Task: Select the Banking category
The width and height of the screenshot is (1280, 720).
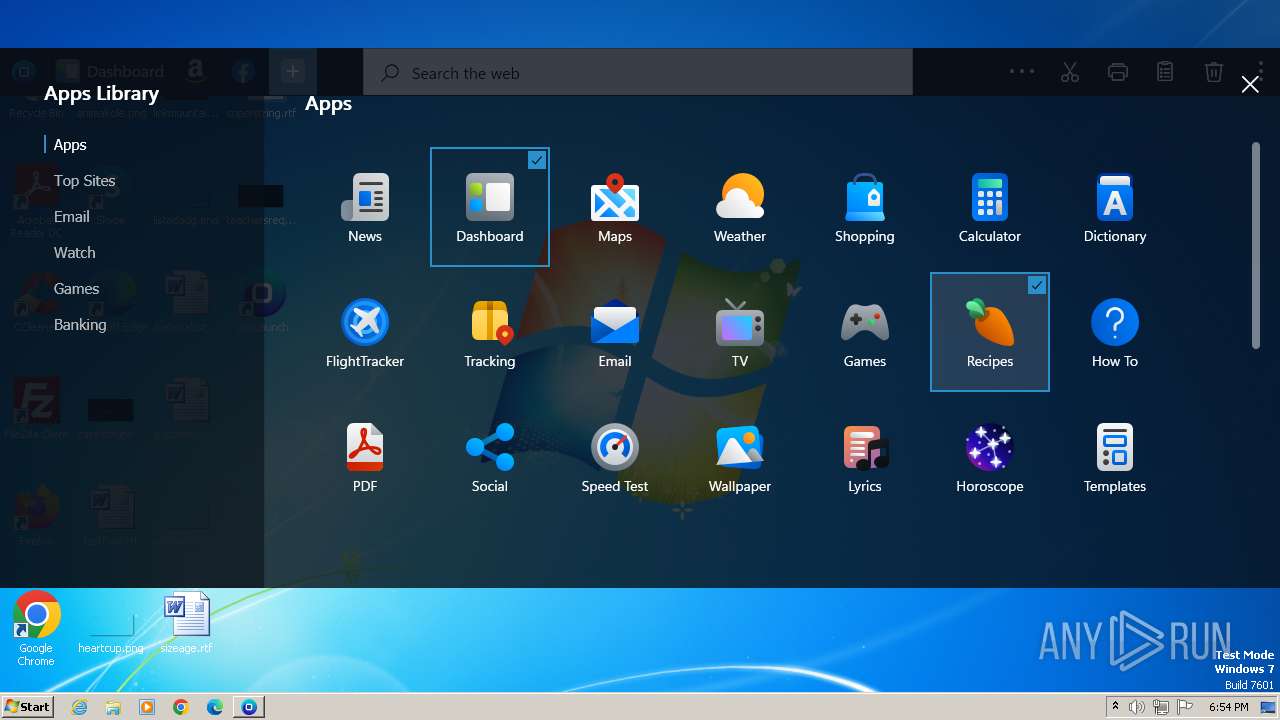Action: (80, 325)
